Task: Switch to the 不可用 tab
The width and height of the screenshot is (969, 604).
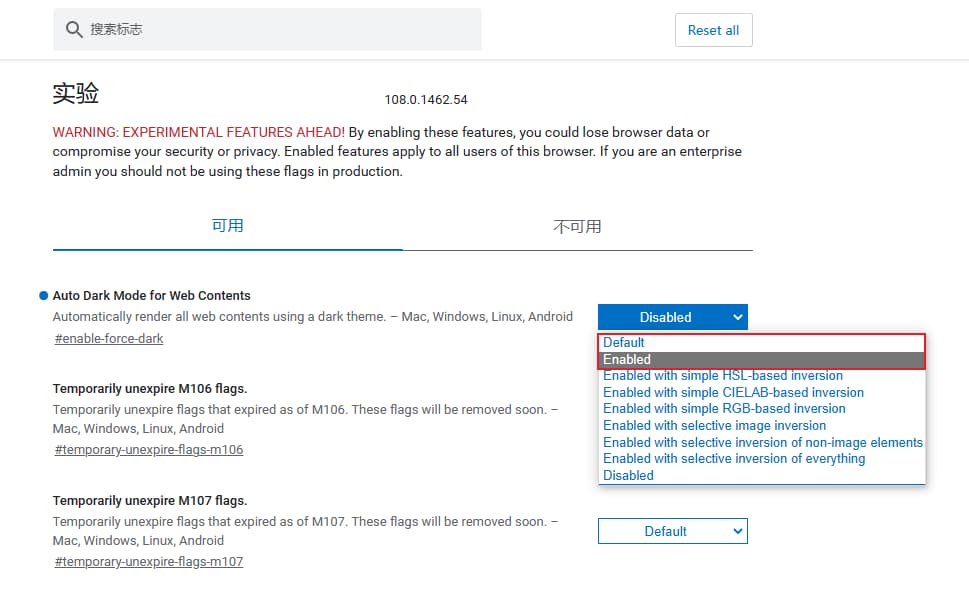Action: (577, 226)
